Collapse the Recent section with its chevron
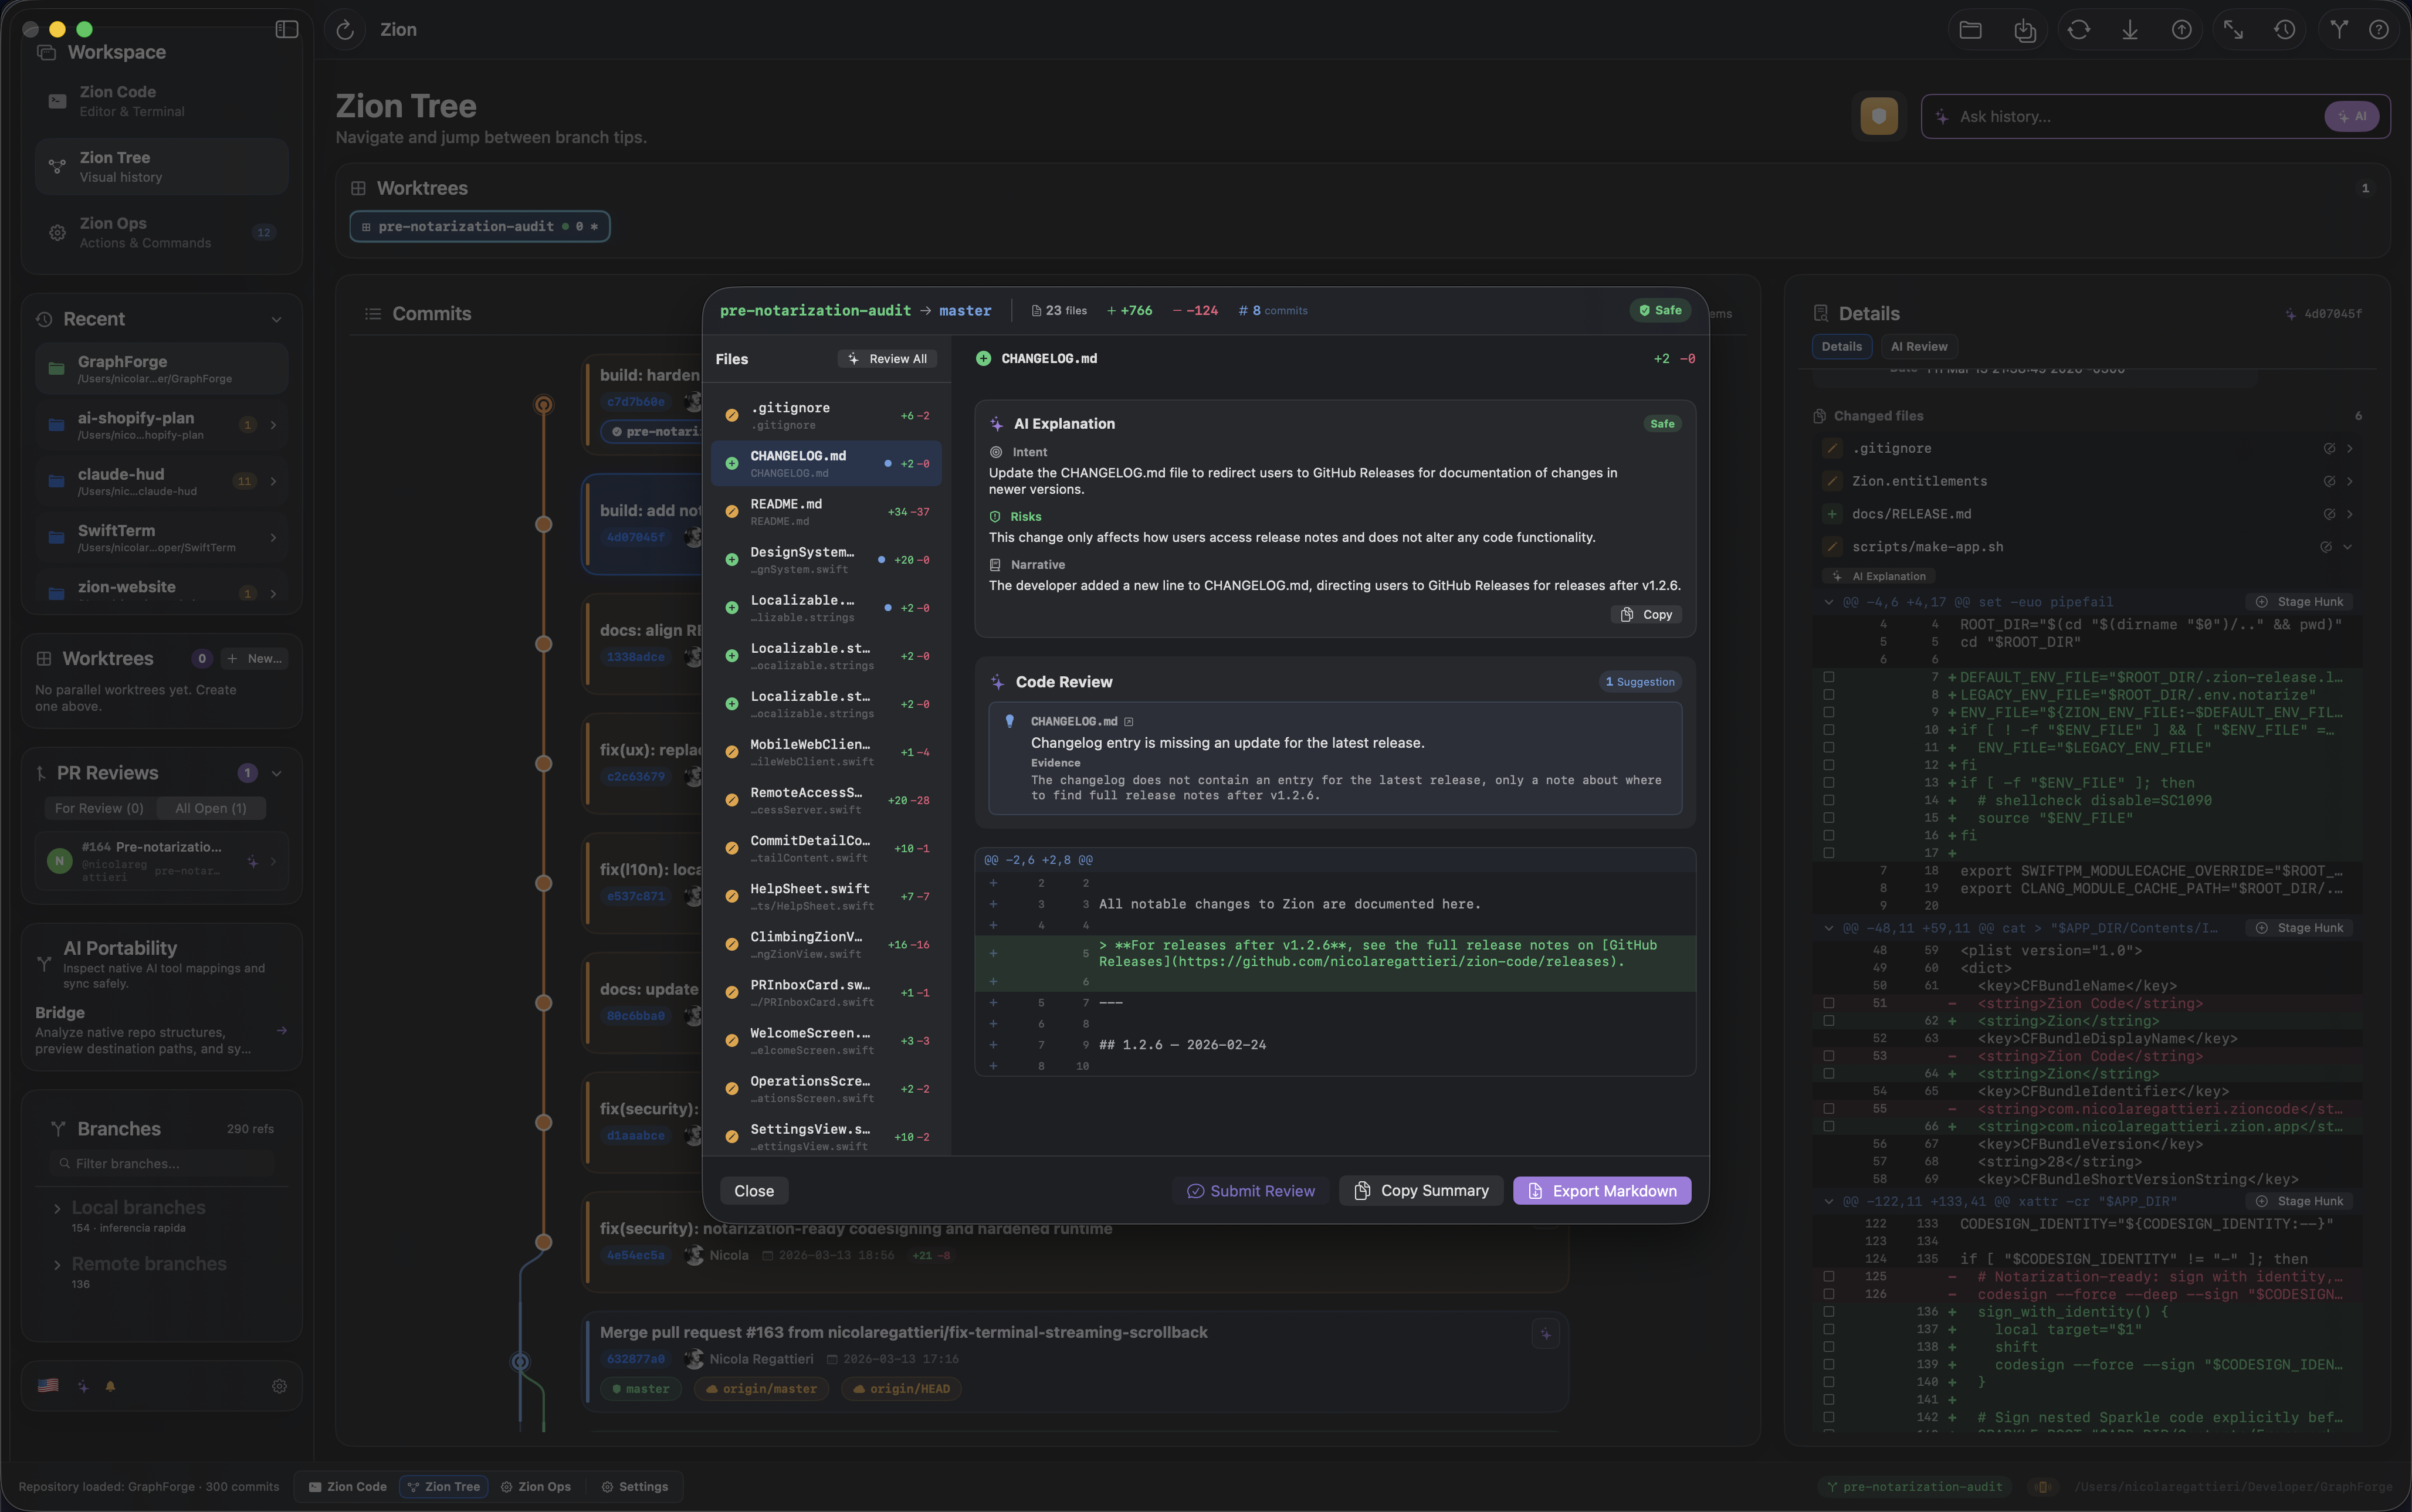Screen dimensions: 2412x1512 (277, 319)
